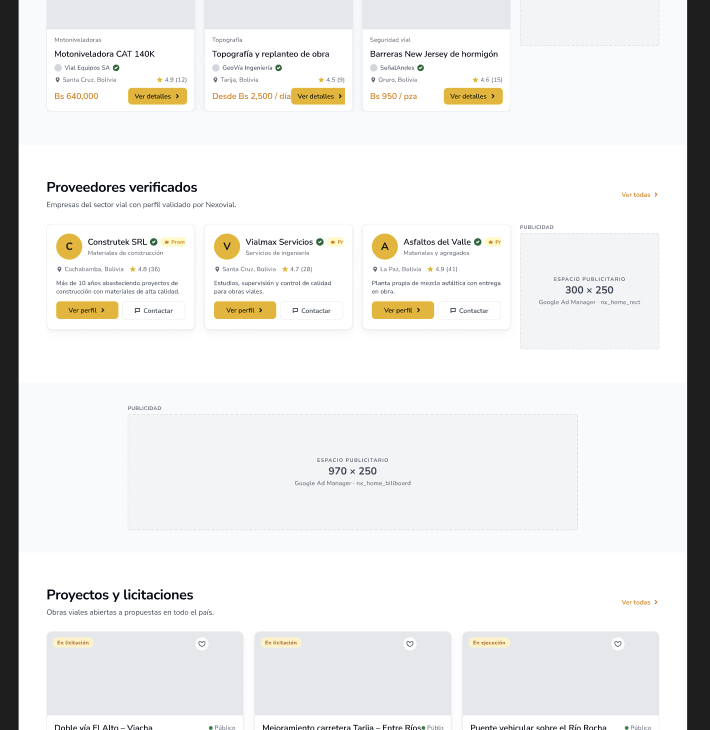
Task: Open details for Motoniveladora CAT 140K
Action: 157,96
